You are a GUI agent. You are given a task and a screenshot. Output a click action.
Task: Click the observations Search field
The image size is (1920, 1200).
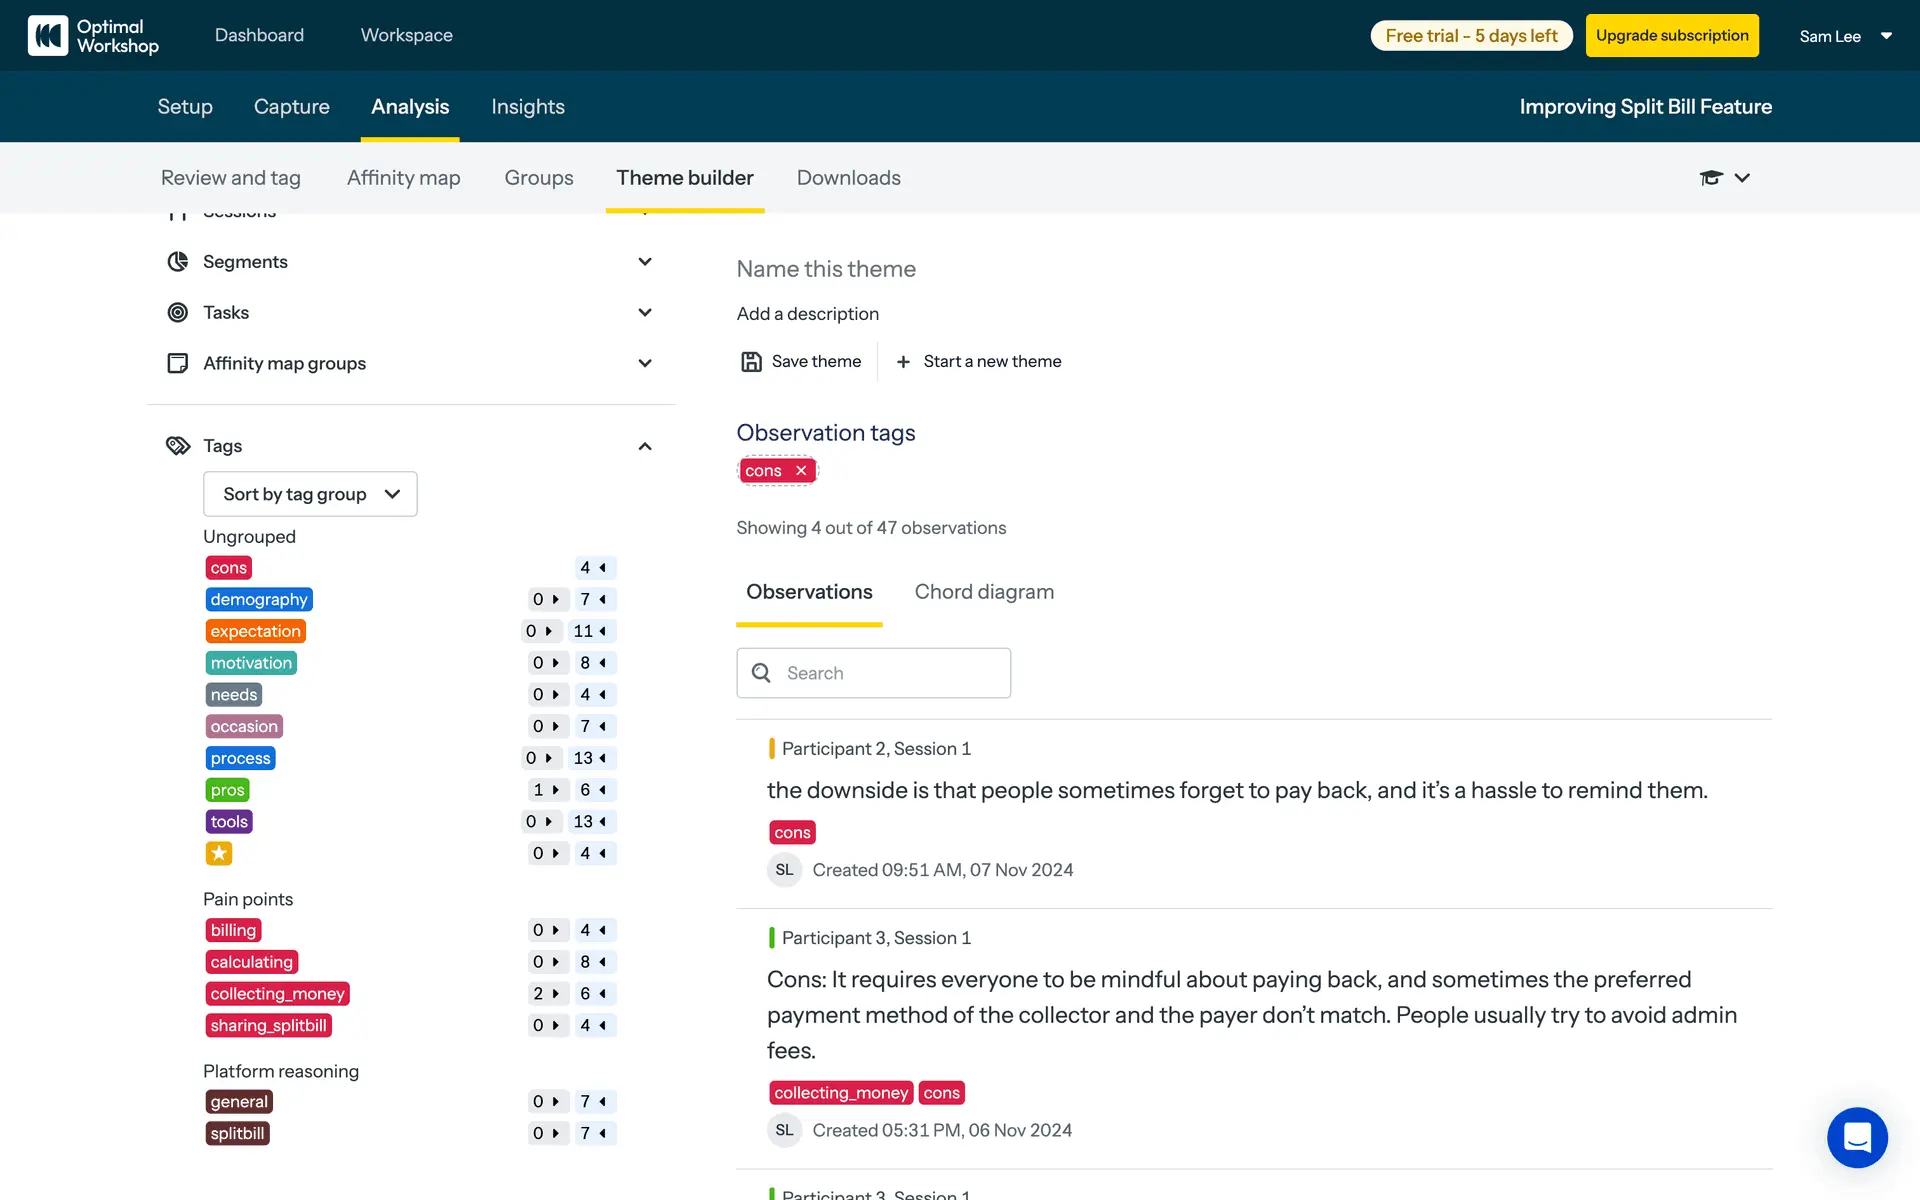890,673
